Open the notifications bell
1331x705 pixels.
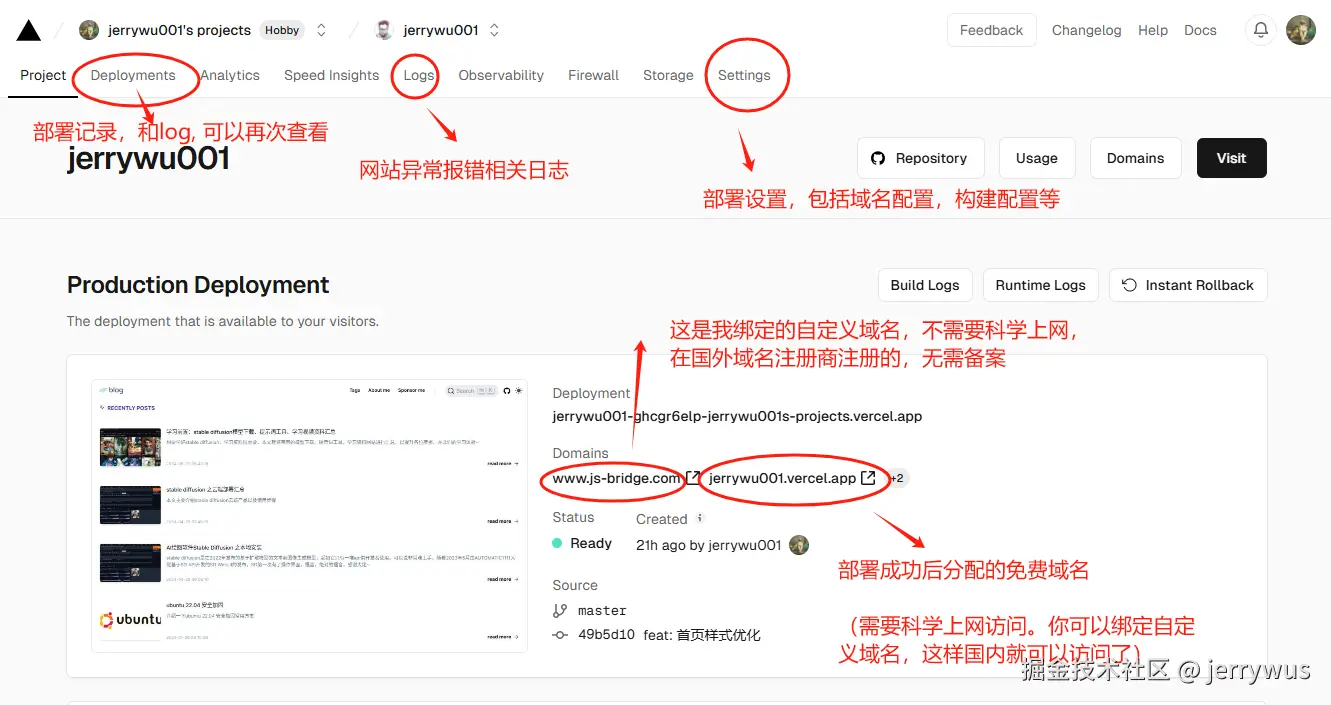click(x=1261, y=30)
